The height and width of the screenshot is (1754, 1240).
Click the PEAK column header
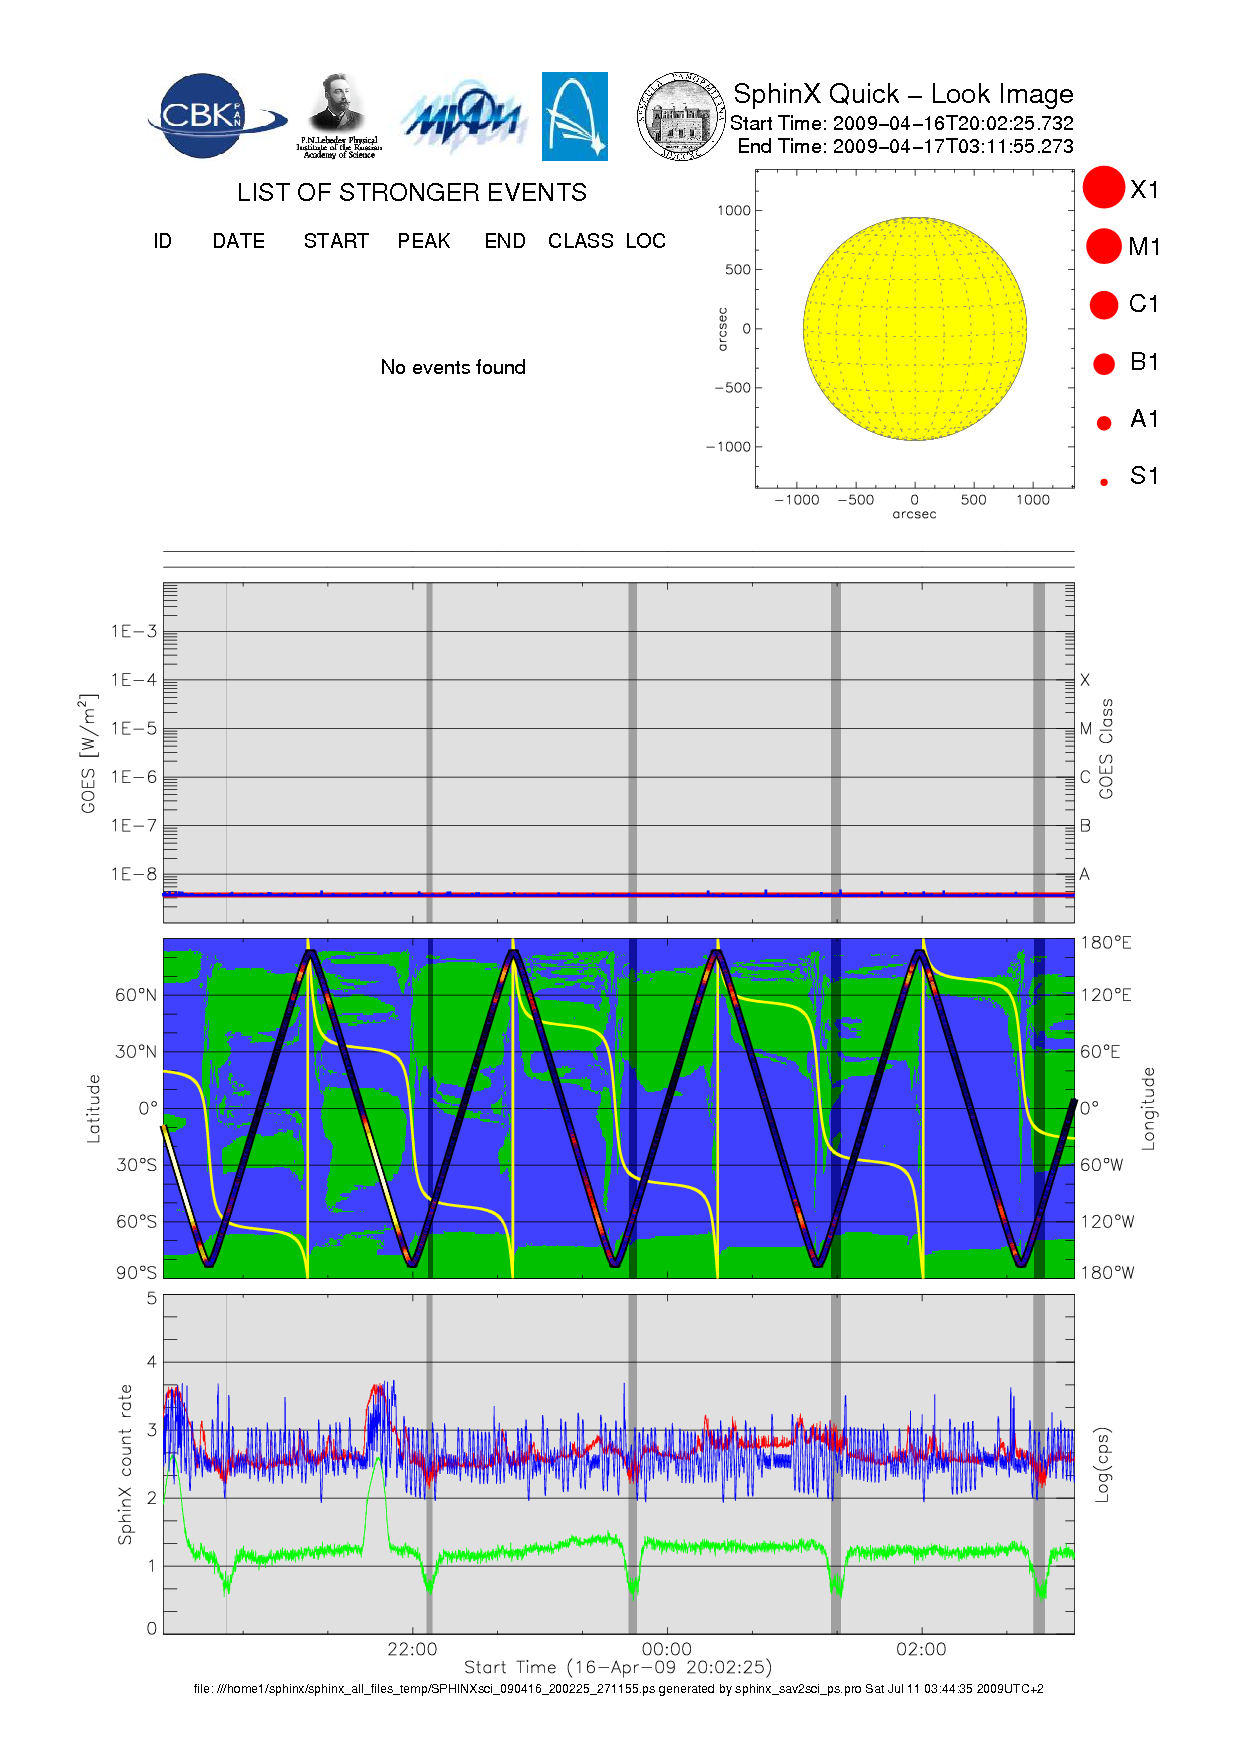pyautogui.click(x=424, y=241)
